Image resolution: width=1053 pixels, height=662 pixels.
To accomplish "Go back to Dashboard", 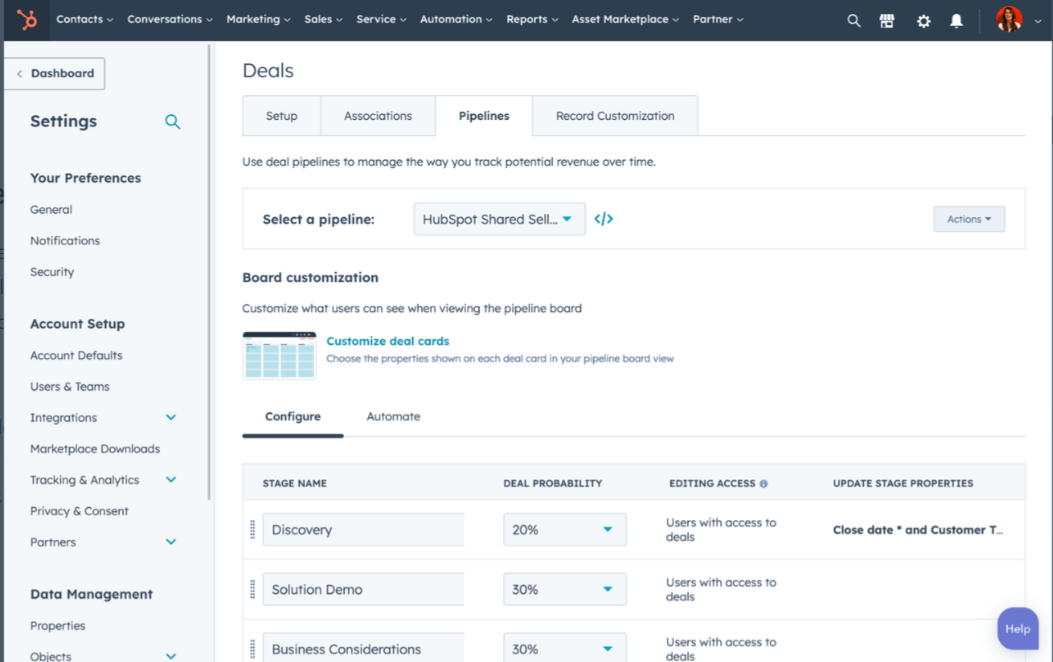I will [x=55, y=73].
